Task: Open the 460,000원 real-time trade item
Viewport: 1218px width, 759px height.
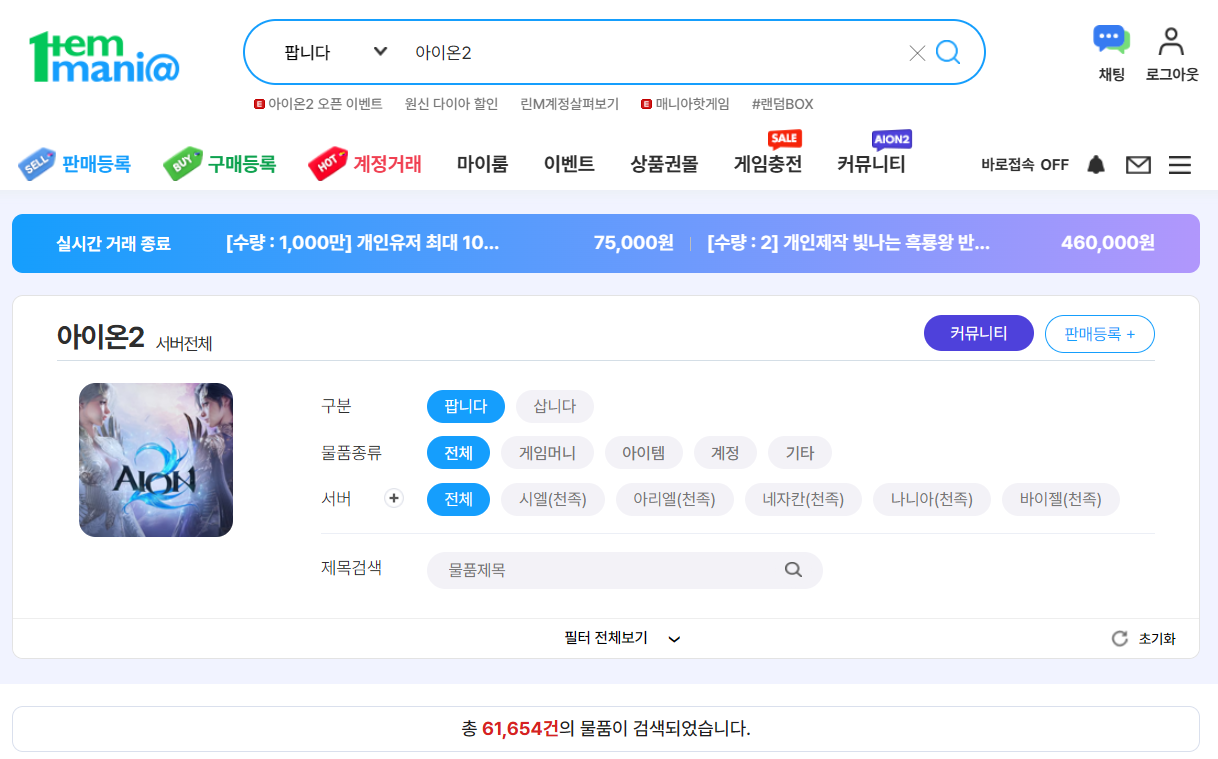Action: pos(931,243)
